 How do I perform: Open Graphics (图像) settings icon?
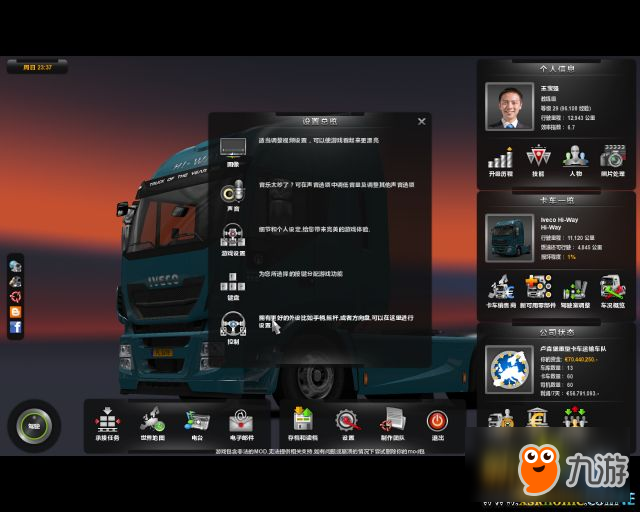pos(233,147)
